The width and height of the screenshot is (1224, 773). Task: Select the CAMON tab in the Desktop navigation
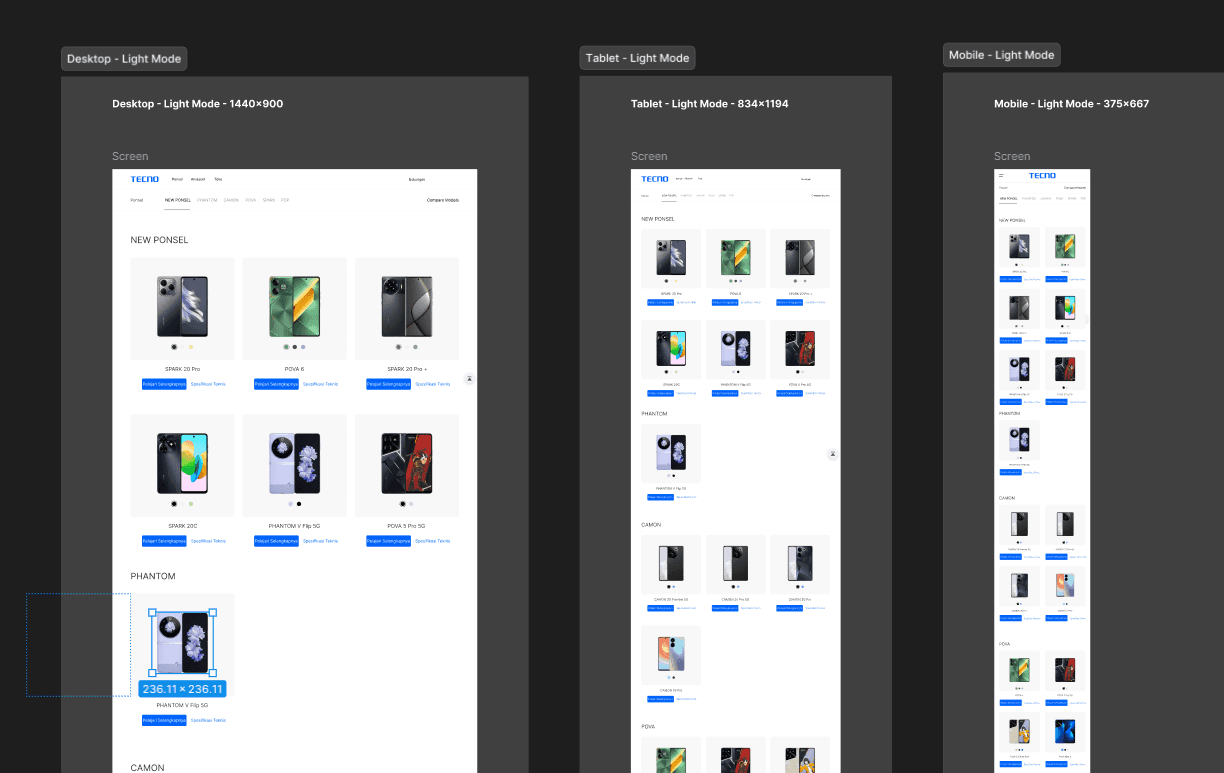tap(231, 200)
